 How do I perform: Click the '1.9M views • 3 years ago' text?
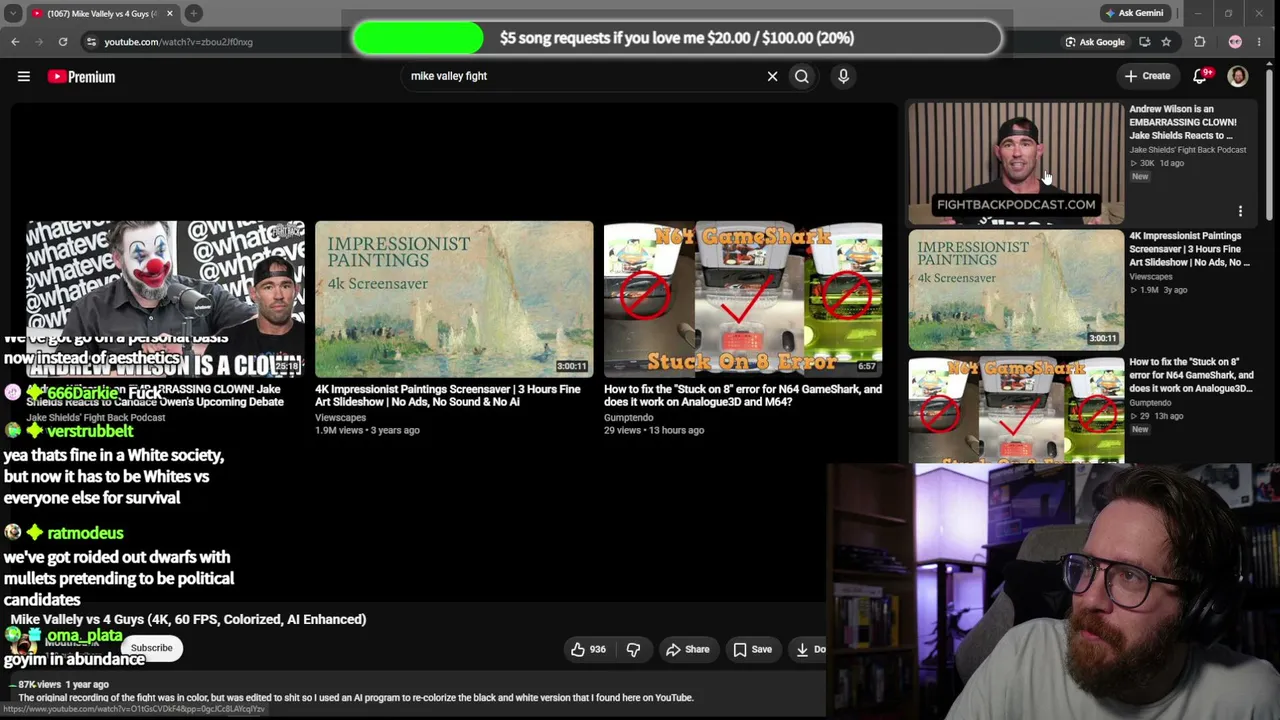(367, 430)
